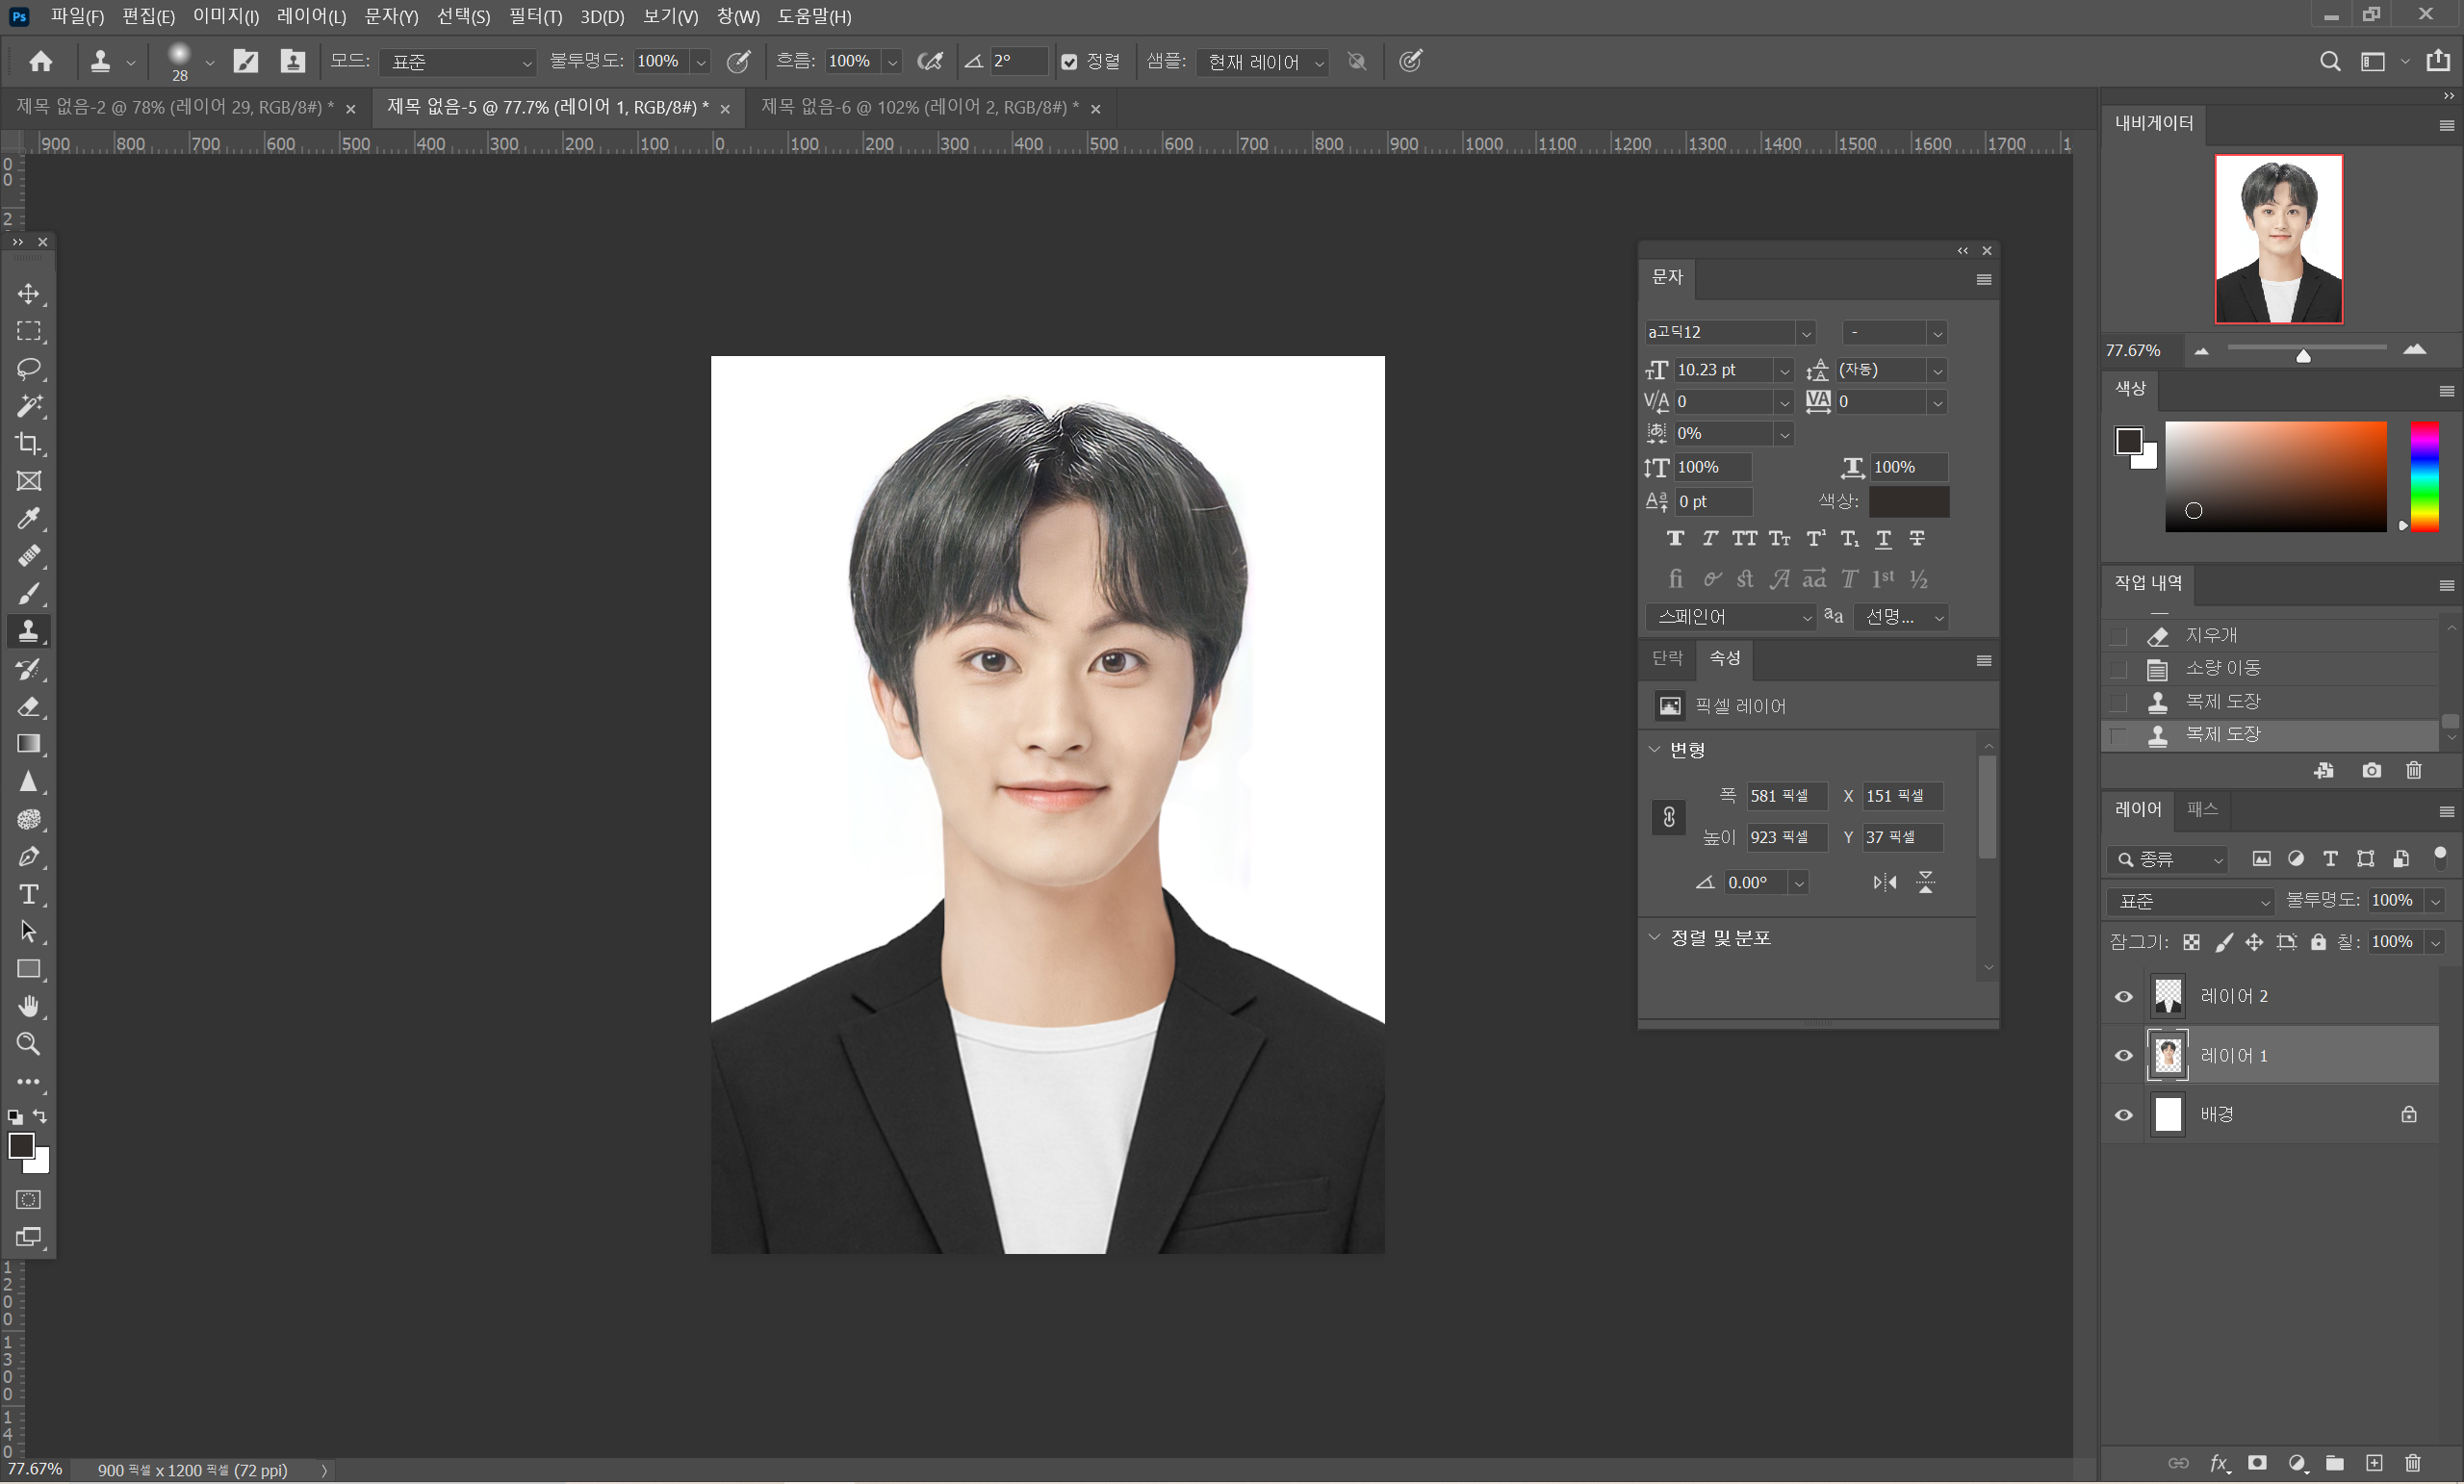Switch to the 제목 없음-6 document tab
Screen dimensions: 2464x1484
pyautogui.click(x=918, y=107)
